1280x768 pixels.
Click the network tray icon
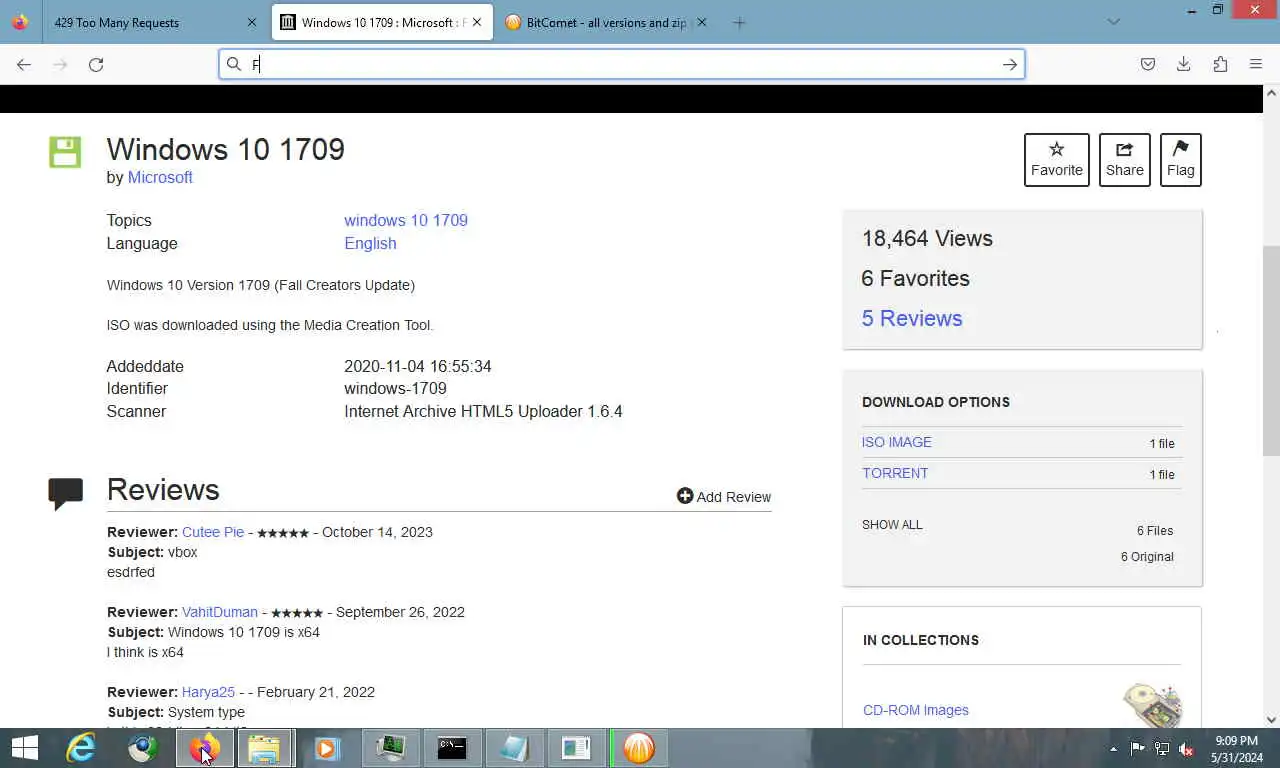[x=1162, y=749]
